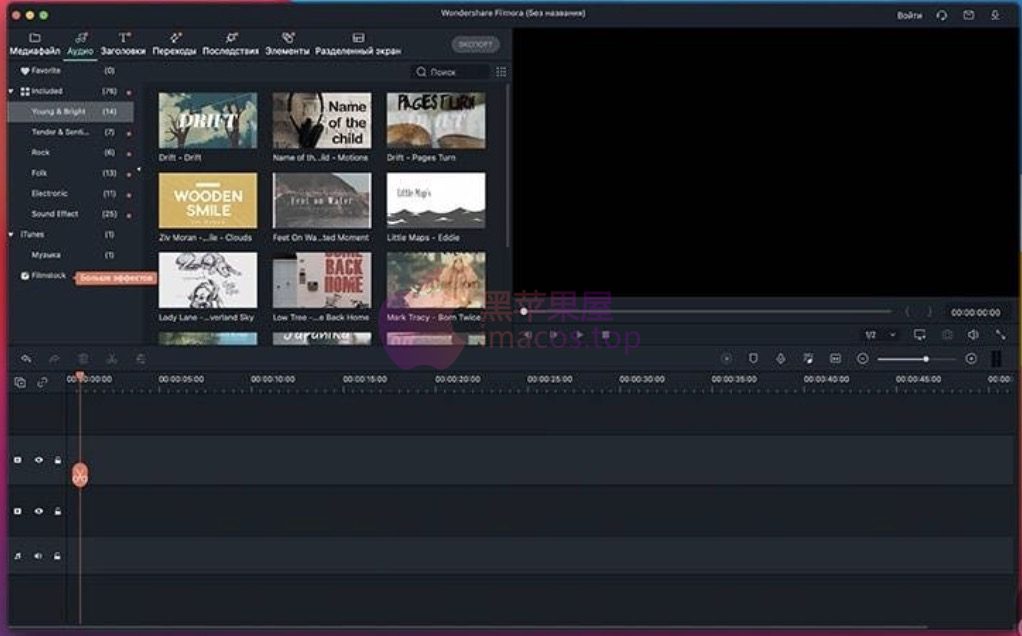1022x636 pixels.
Task: Open Filmstock in the sidebar
Action: point(49,276)
